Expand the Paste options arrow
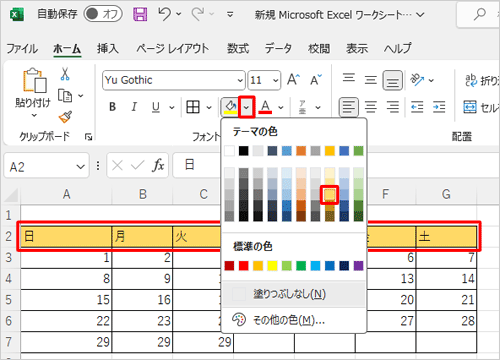The image size is (500, 360). 34,115
